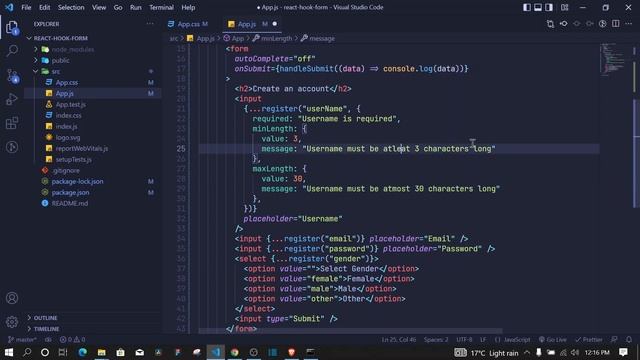Toggle secondary side bar layout icon
The height and width of the screenshot is (360, 640).
(549, 7)
